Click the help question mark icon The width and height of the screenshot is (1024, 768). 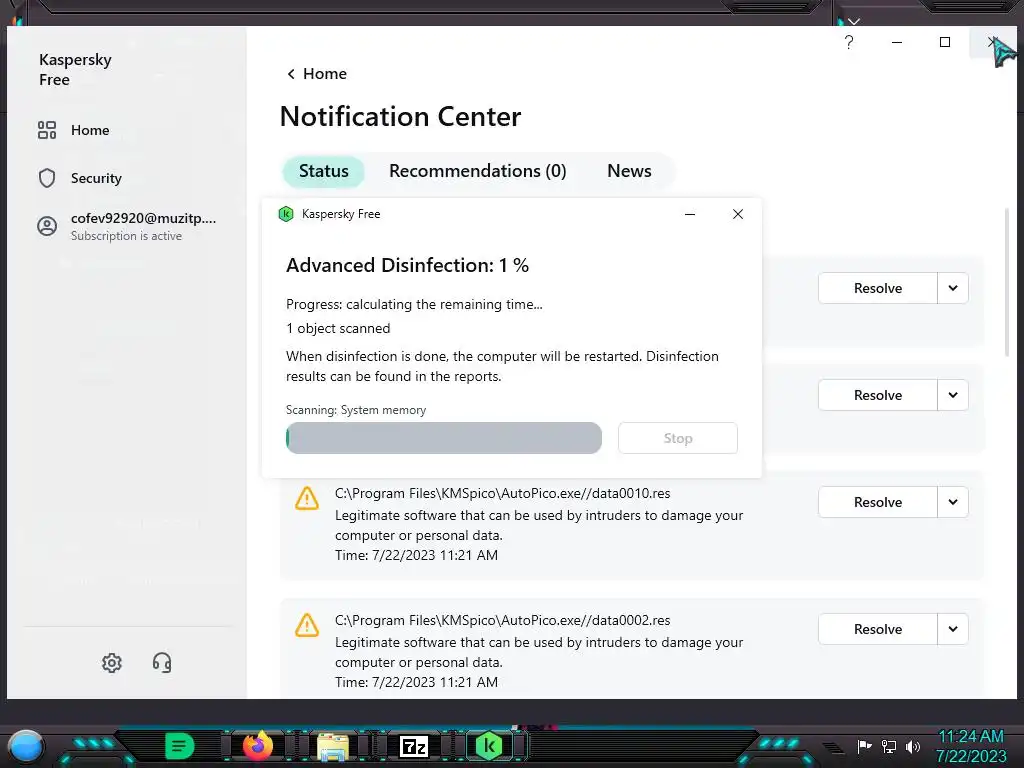[849, 42]
